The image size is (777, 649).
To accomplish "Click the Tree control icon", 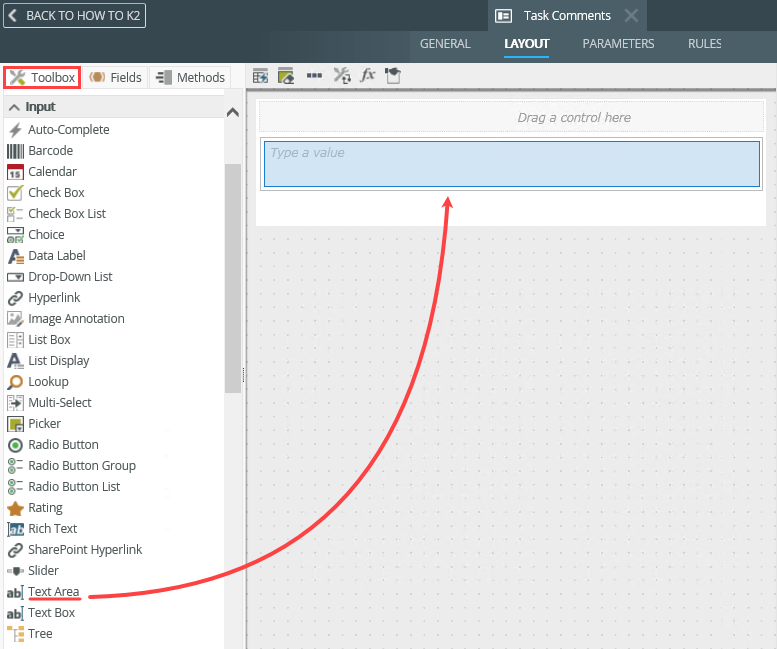I will pos(15,634).
